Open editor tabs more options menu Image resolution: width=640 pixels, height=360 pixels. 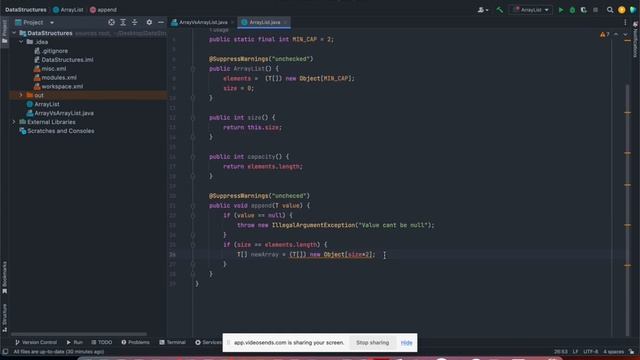pyautogui.click(x=625, y=22)
